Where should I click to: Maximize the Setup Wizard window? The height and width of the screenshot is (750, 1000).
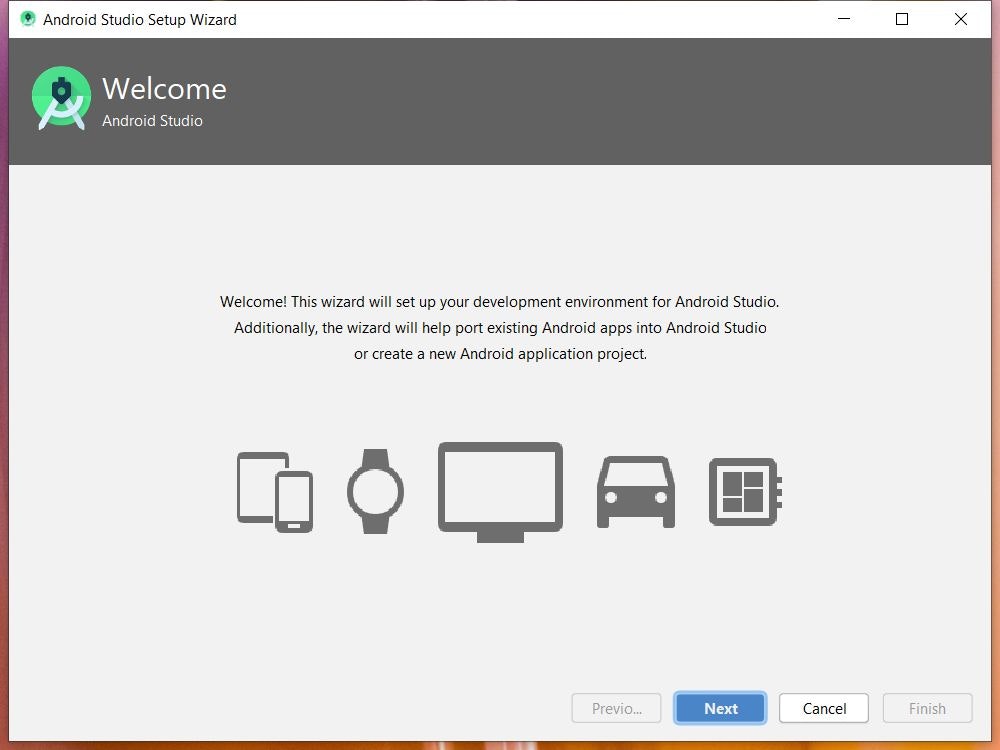click(902, 19)
